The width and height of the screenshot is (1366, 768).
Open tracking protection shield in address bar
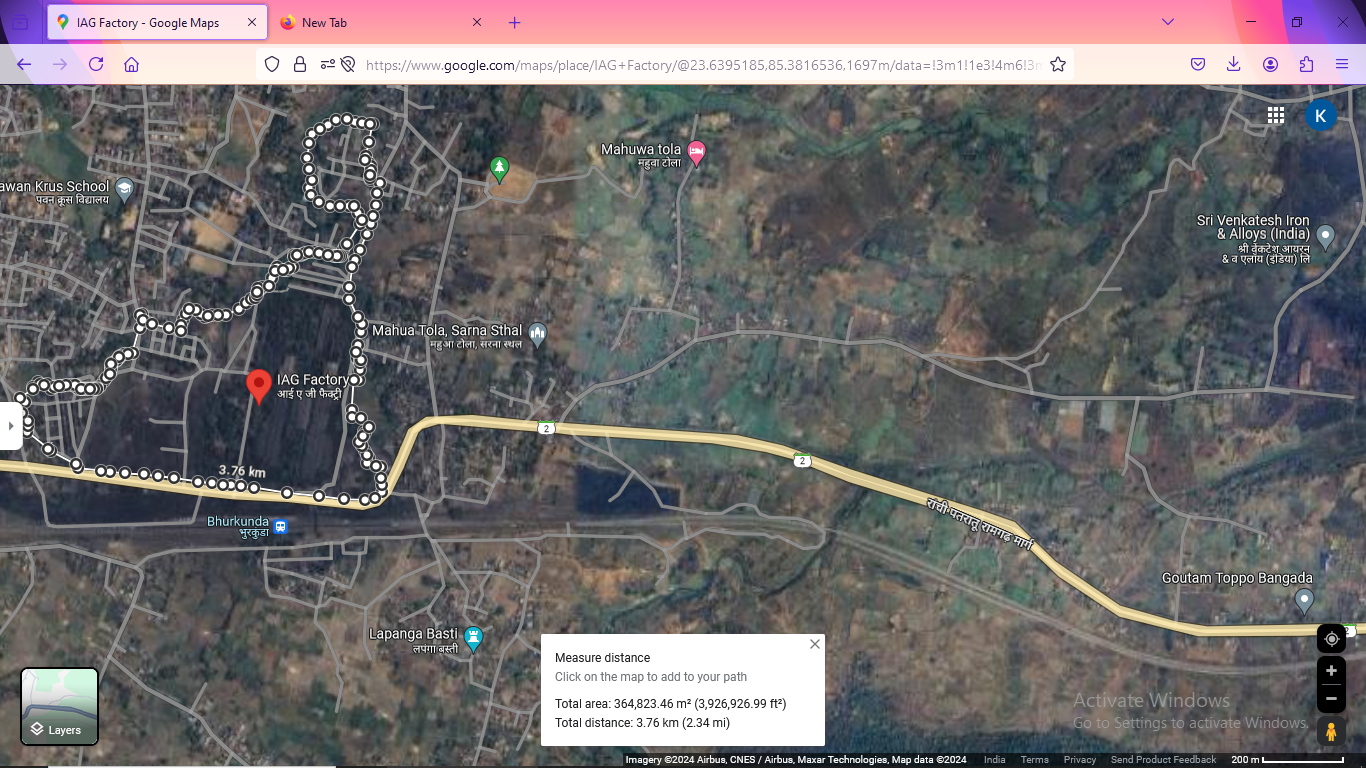272,64
